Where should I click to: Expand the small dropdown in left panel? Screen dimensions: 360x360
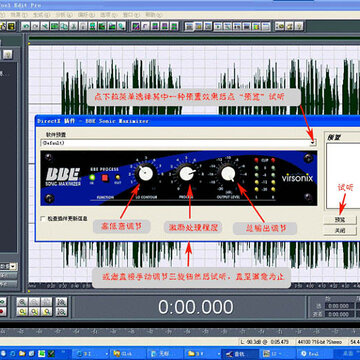coord(13,266)
